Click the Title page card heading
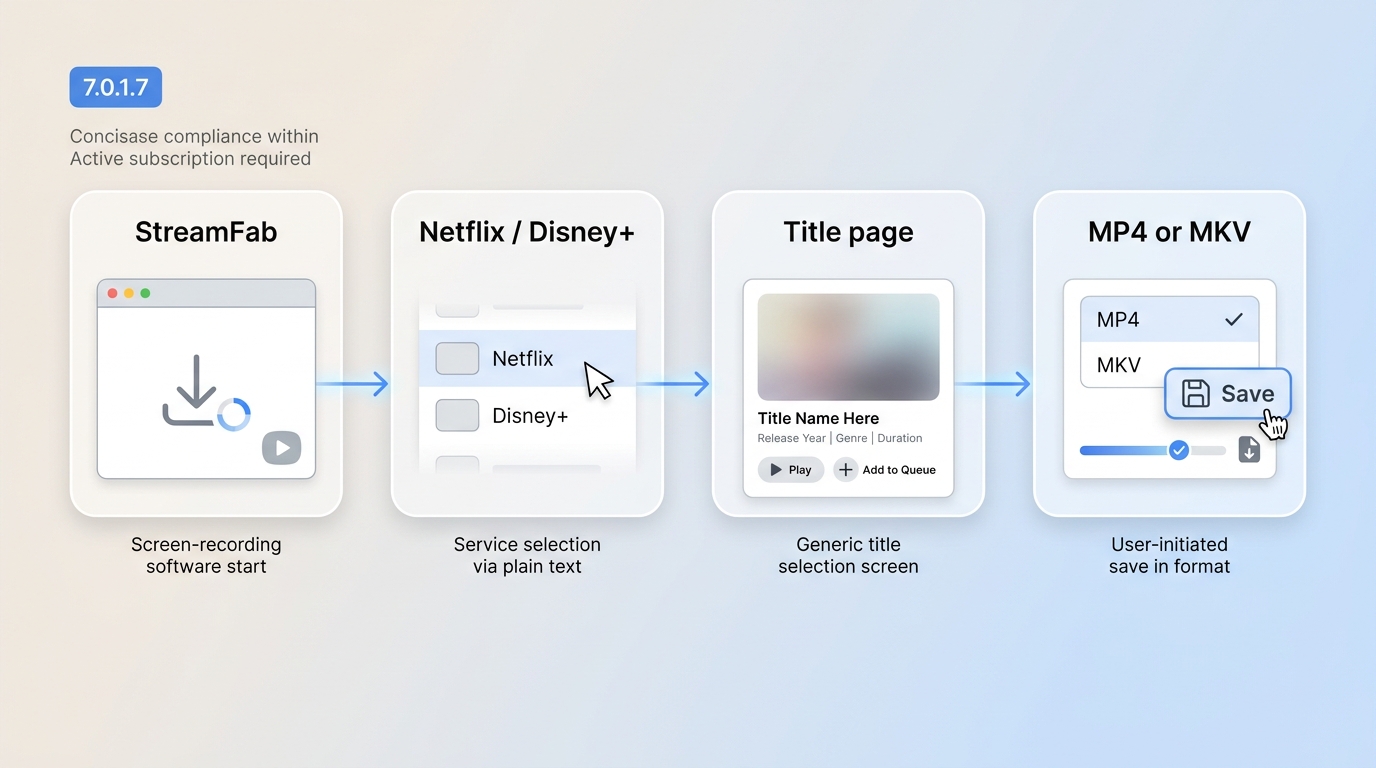This screenshot has height=768, width=1376. [x=848, y=233]
